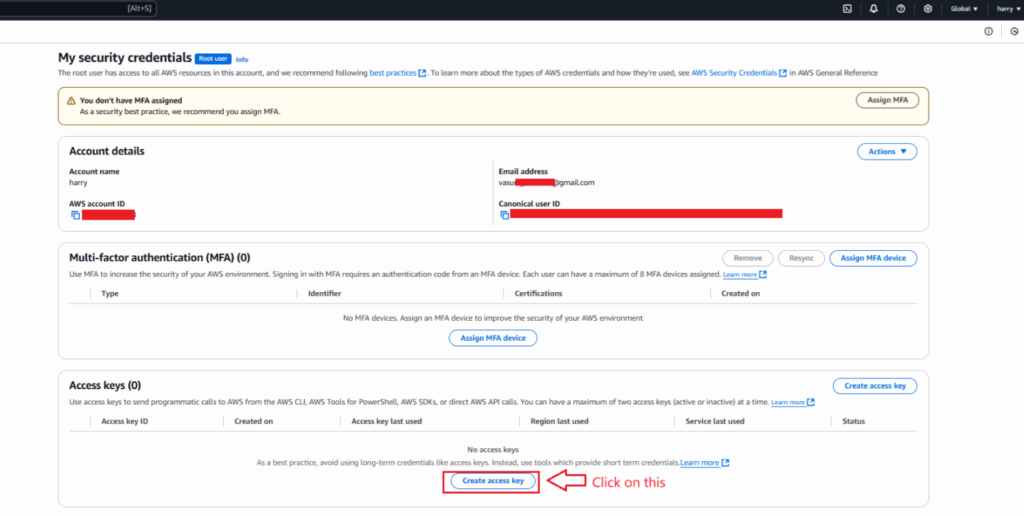Sort by Access key ID column
Screen dimensions: 1024x516
(125, 421)
